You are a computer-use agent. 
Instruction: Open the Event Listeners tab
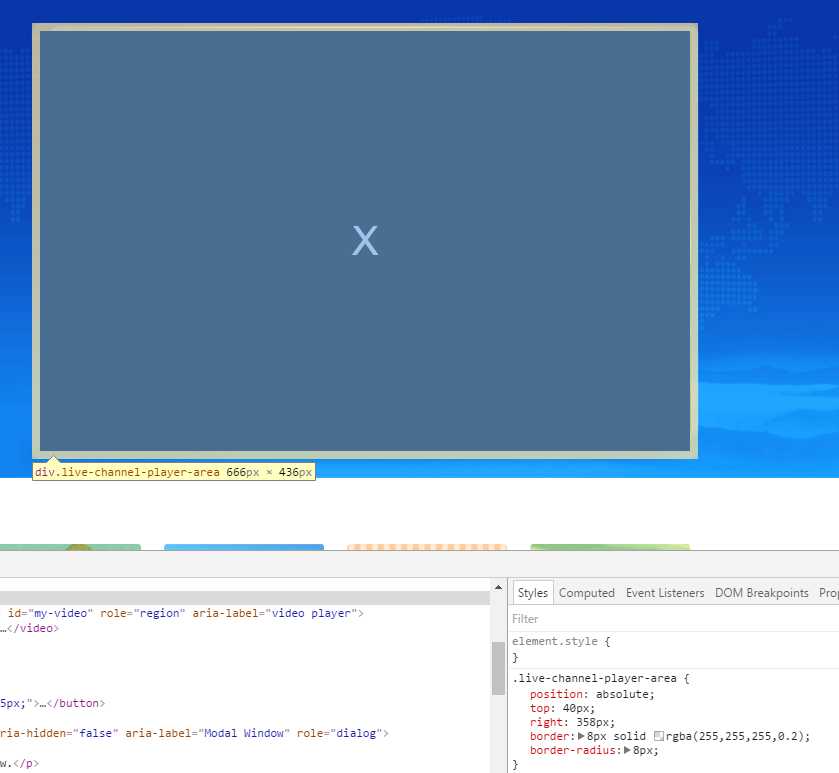tap(665, 593)
